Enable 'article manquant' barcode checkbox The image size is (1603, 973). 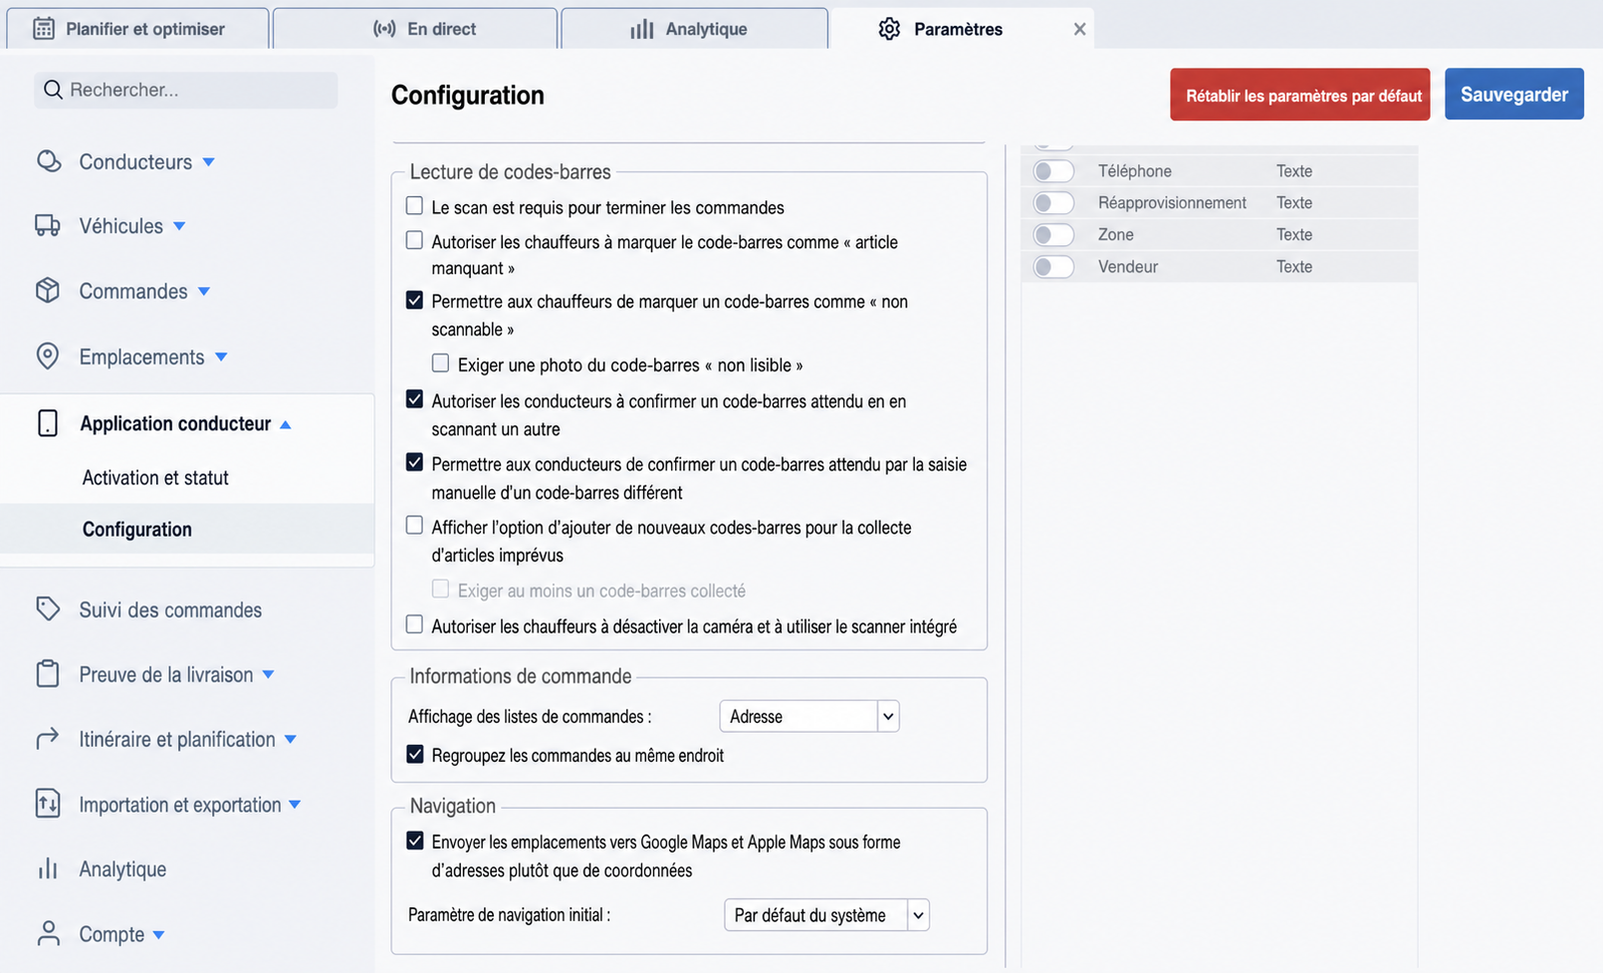tap(414, 240)
